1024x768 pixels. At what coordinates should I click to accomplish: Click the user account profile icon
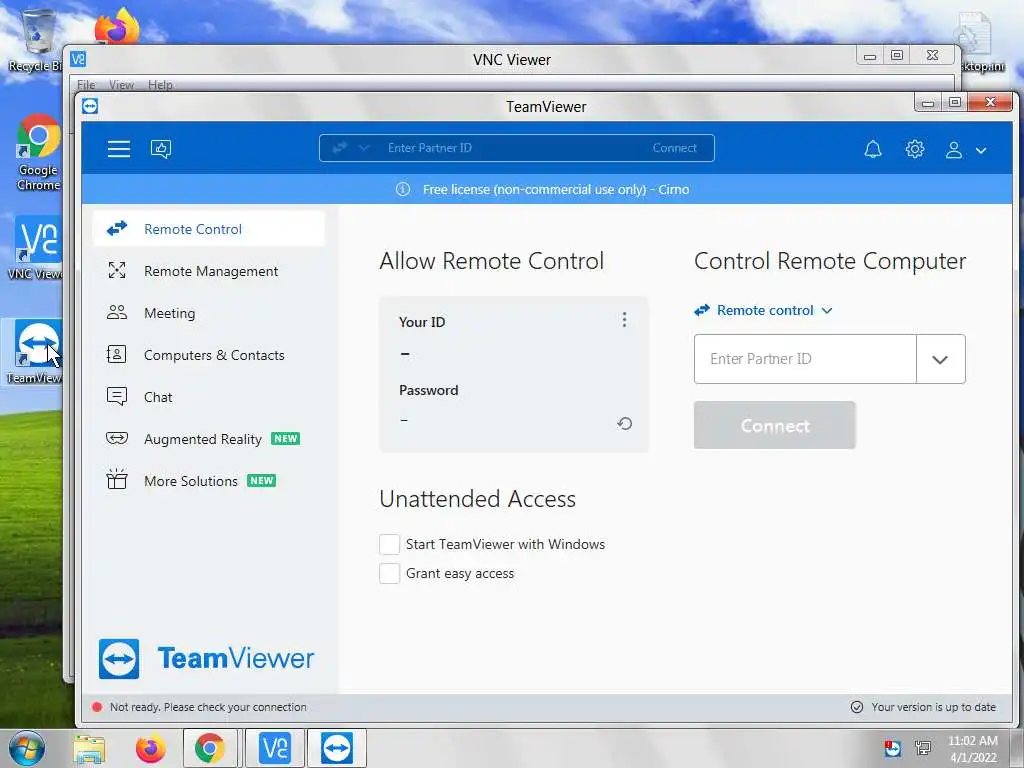point(953,150)
